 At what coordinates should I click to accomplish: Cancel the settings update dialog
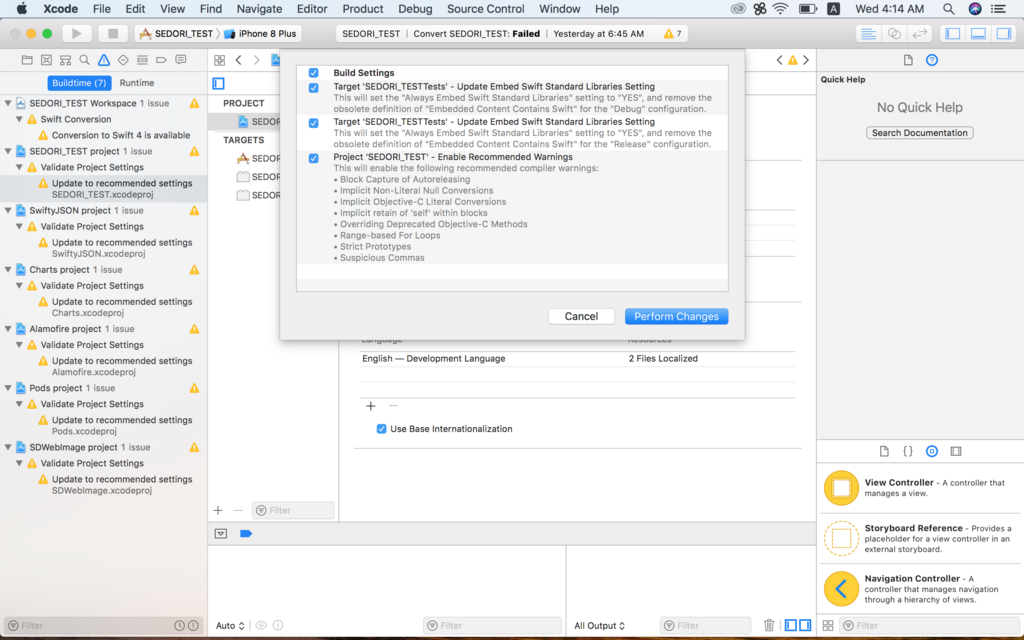click(581, 316)
